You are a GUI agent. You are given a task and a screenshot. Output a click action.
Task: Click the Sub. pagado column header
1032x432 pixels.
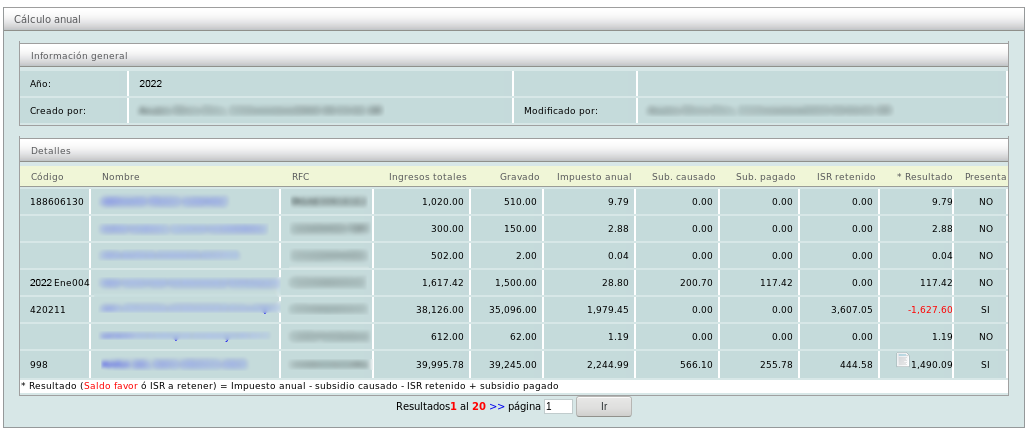765,177
